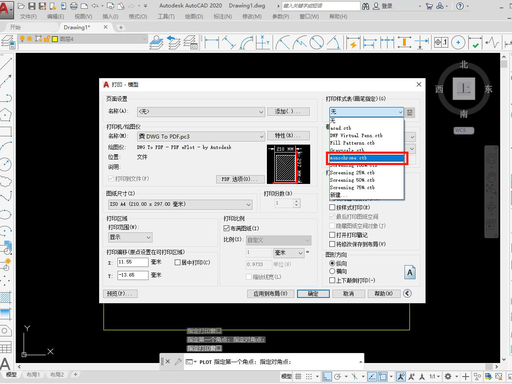Click the 添加 add page setup button
The width and height of the screenshot is (512, 384).
(x=288, y=111)
